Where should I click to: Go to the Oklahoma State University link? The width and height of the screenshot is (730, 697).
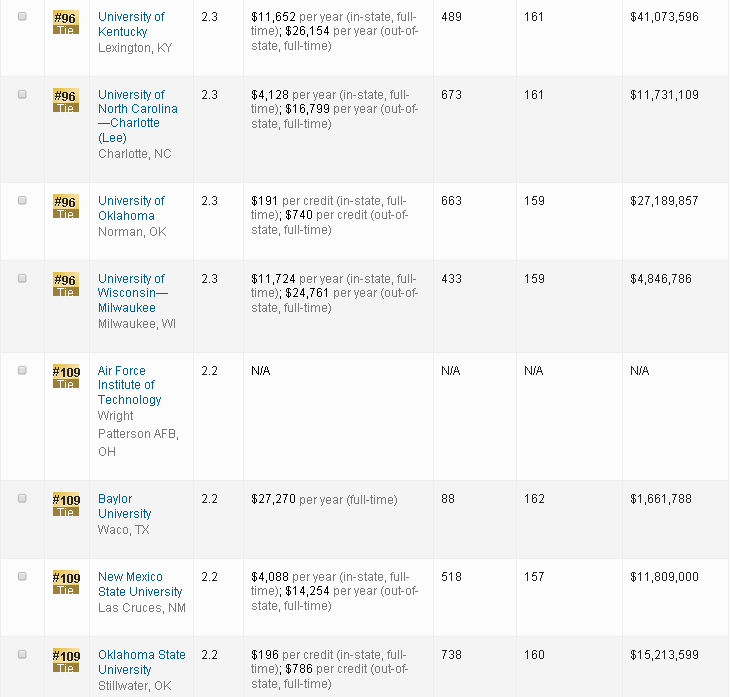(141, 662)
